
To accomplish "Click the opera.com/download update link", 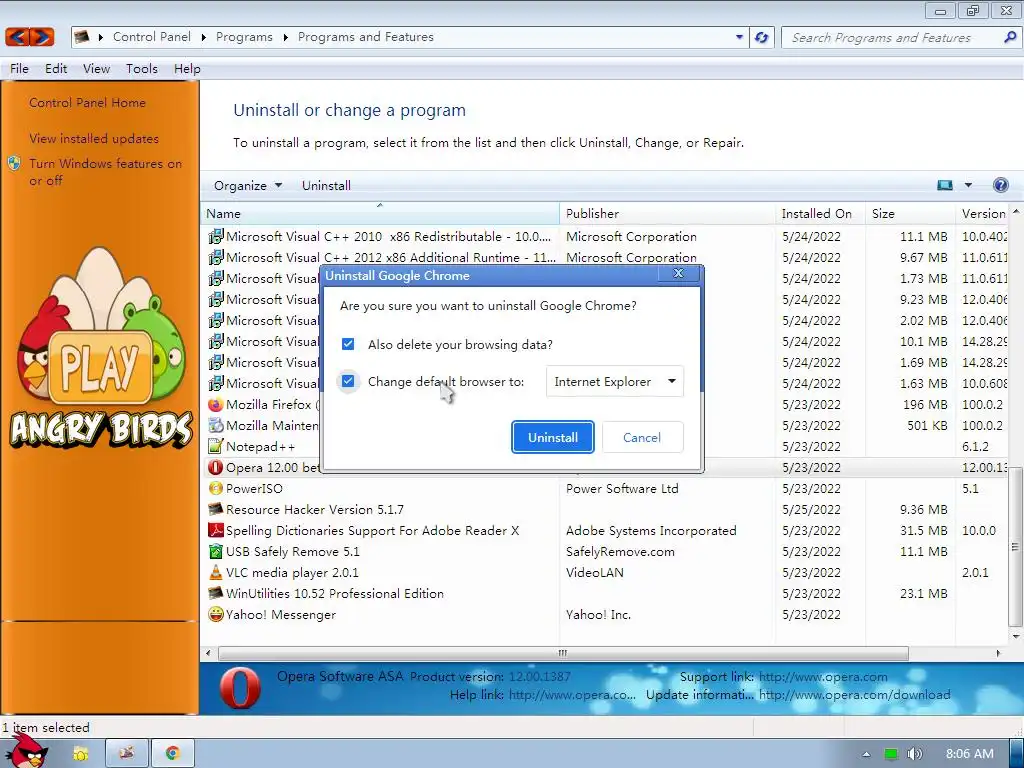I will click(x=854, y=695).
